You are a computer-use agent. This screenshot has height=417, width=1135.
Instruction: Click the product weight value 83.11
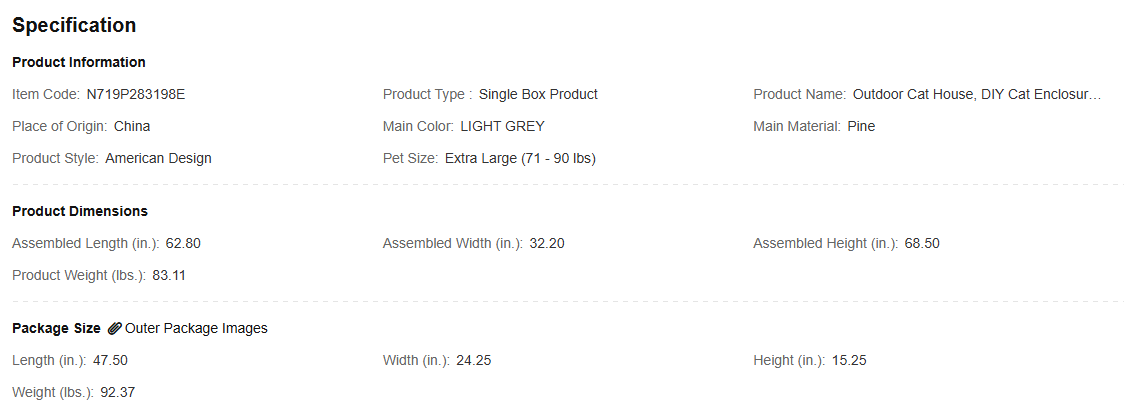tap(169, 275)
